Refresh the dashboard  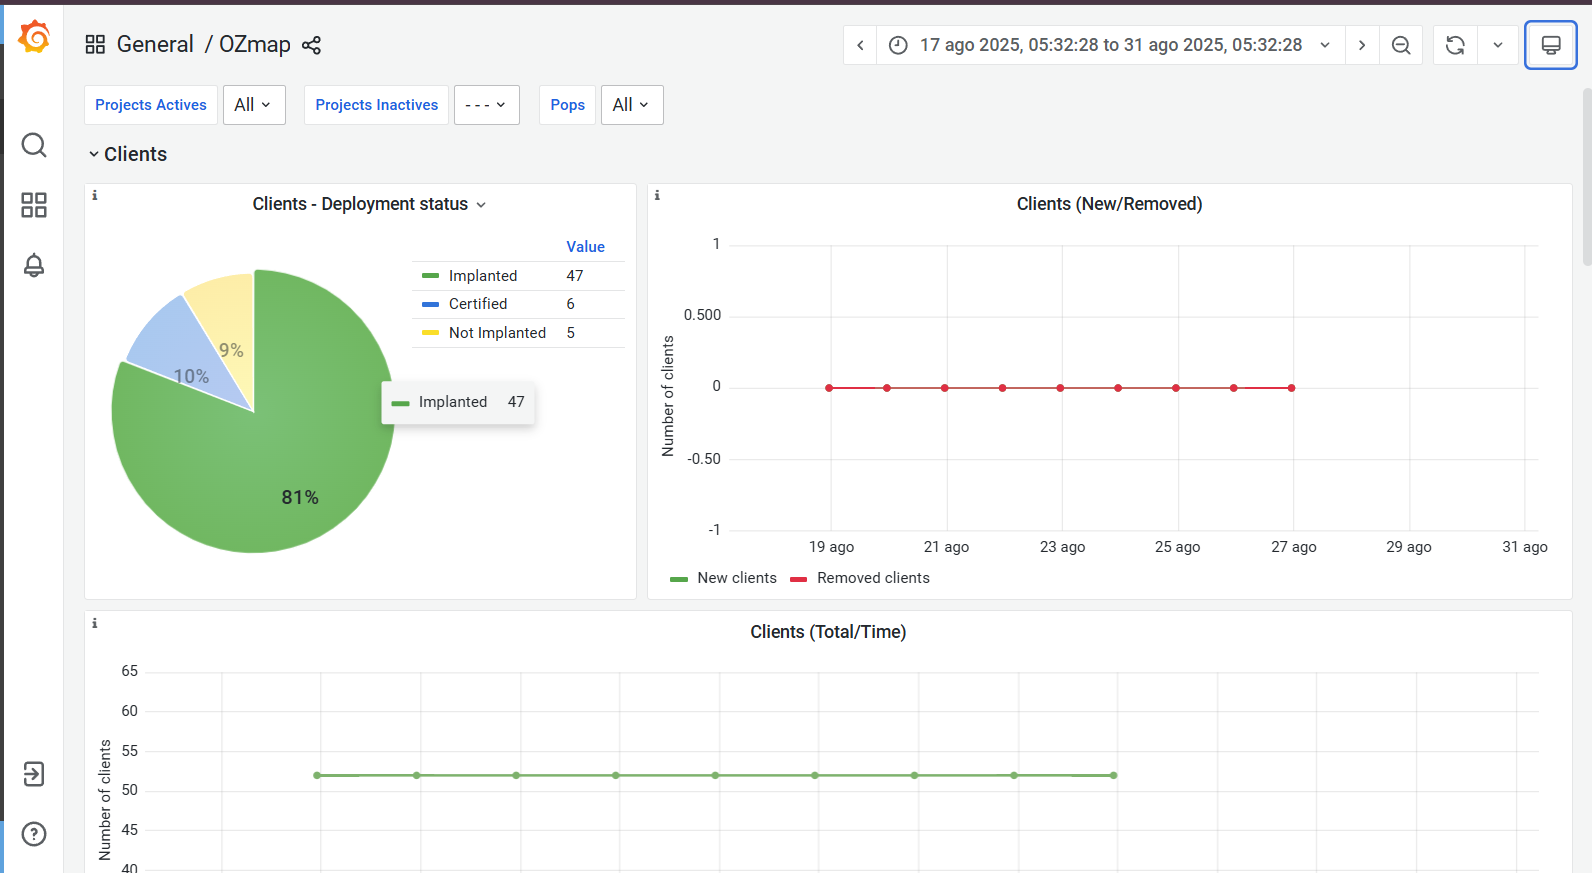pyautogui.click(x=1455, y=45)
